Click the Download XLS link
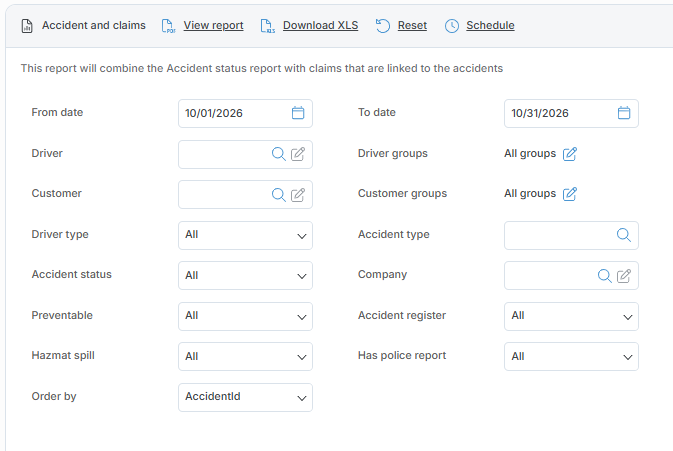 [x=320, y=25]
